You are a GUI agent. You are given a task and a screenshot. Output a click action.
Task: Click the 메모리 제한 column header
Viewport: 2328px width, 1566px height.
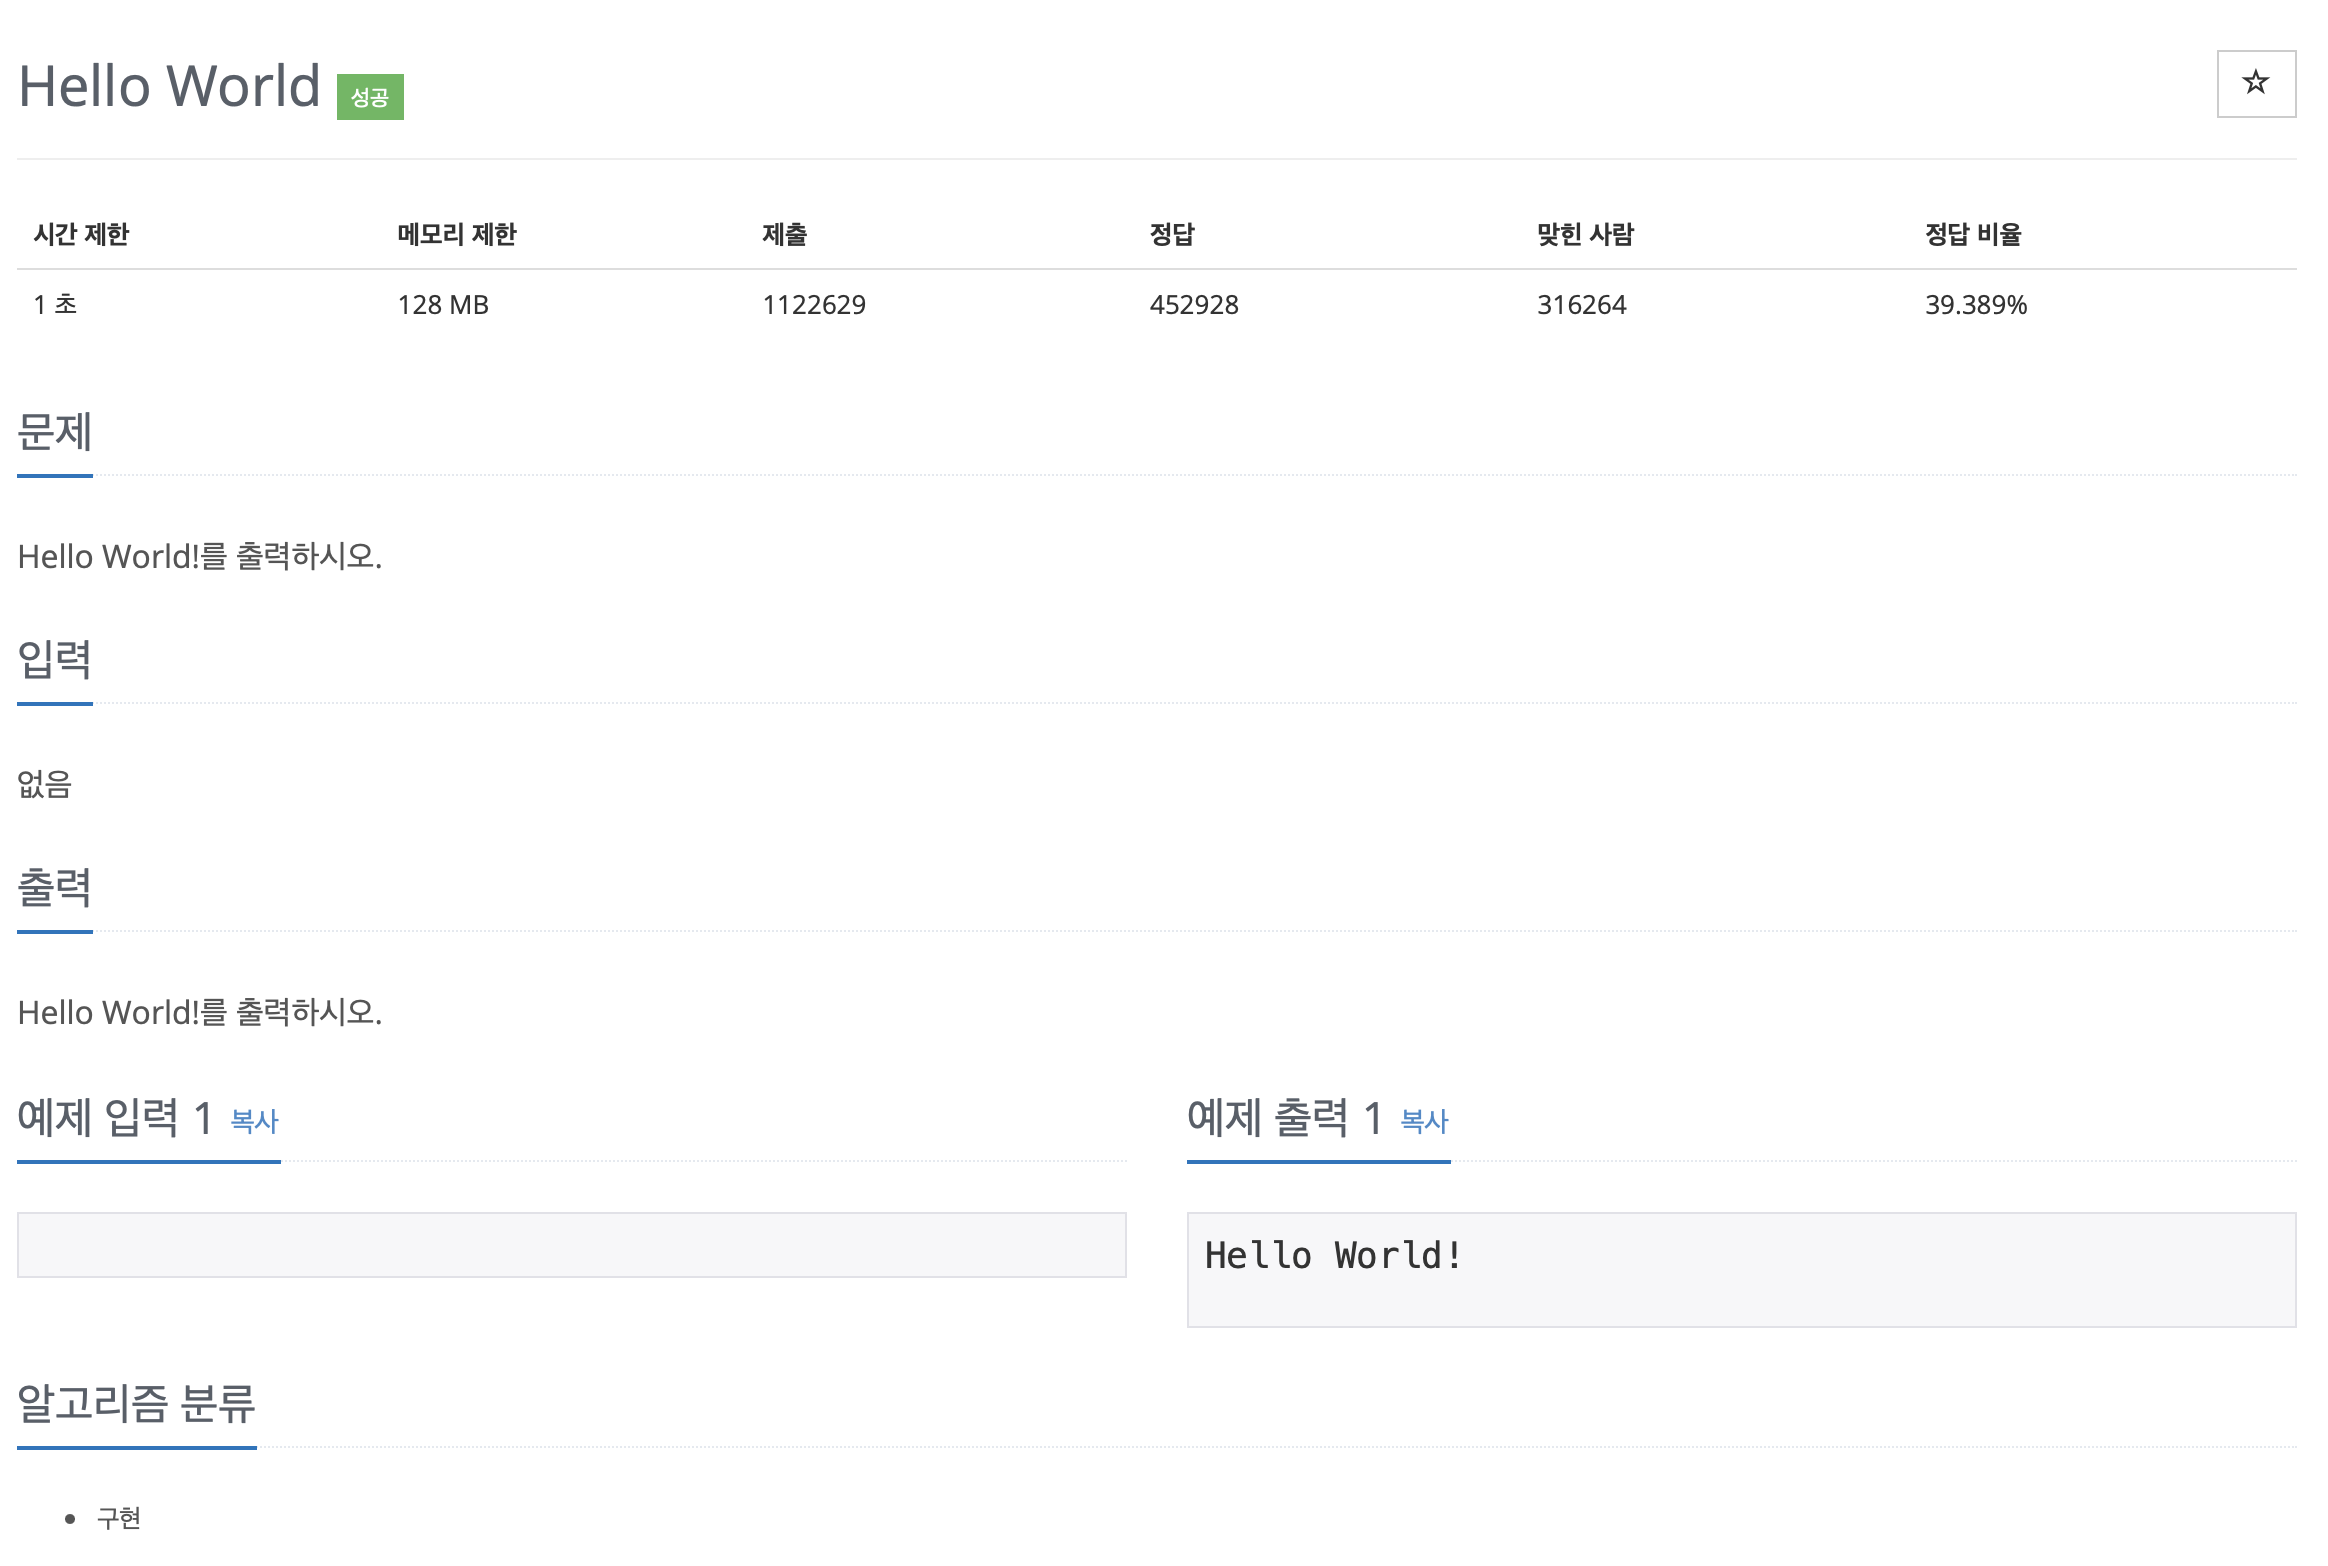click(455, 234)
